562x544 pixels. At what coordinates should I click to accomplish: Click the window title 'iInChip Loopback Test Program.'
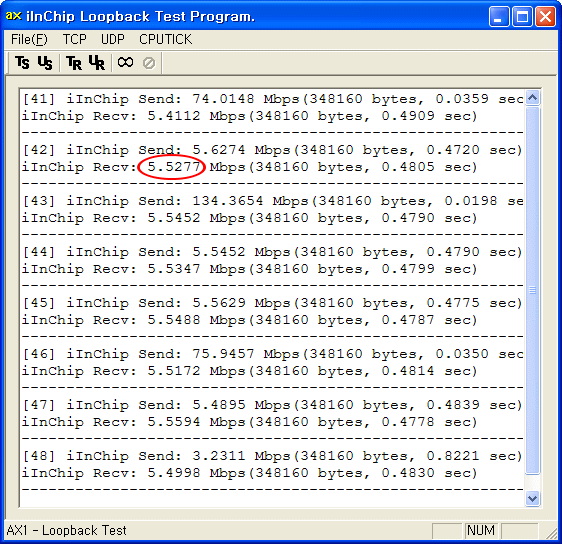(140, 16)
